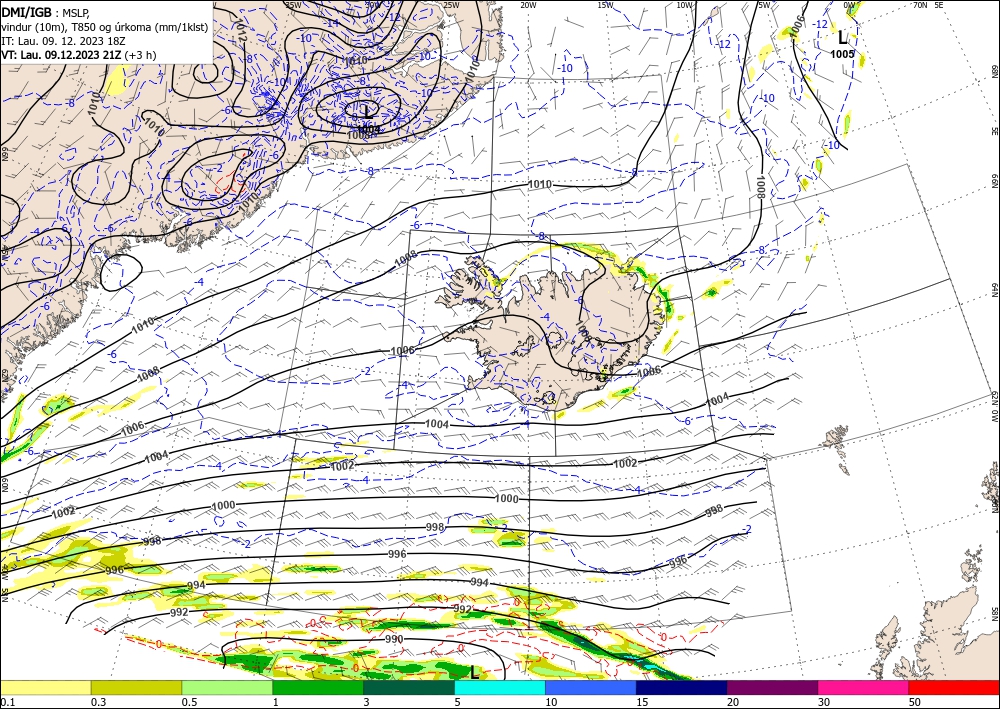Click the 'IT: Lau. 09. 12. 2023 18Z' line
This screenshot has width=1000, height=709.
click(x=63, y=41)
